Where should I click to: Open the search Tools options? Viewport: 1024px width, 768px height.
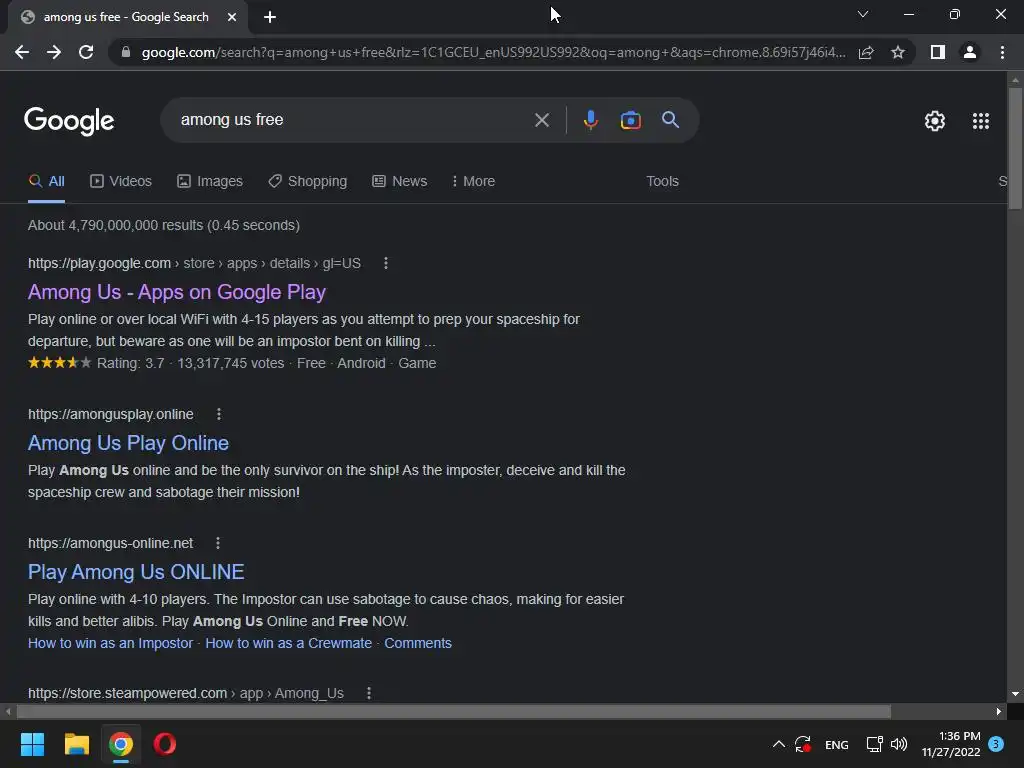(x=662, y=182)
